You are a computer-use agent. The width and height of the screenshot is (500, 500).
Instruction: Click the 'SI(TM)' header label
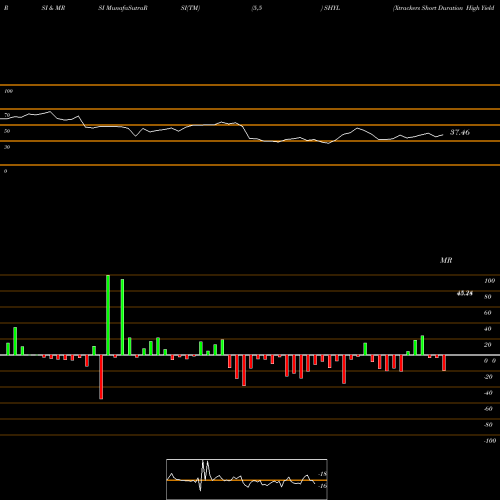pyautogui.click(x=190, y=8)
